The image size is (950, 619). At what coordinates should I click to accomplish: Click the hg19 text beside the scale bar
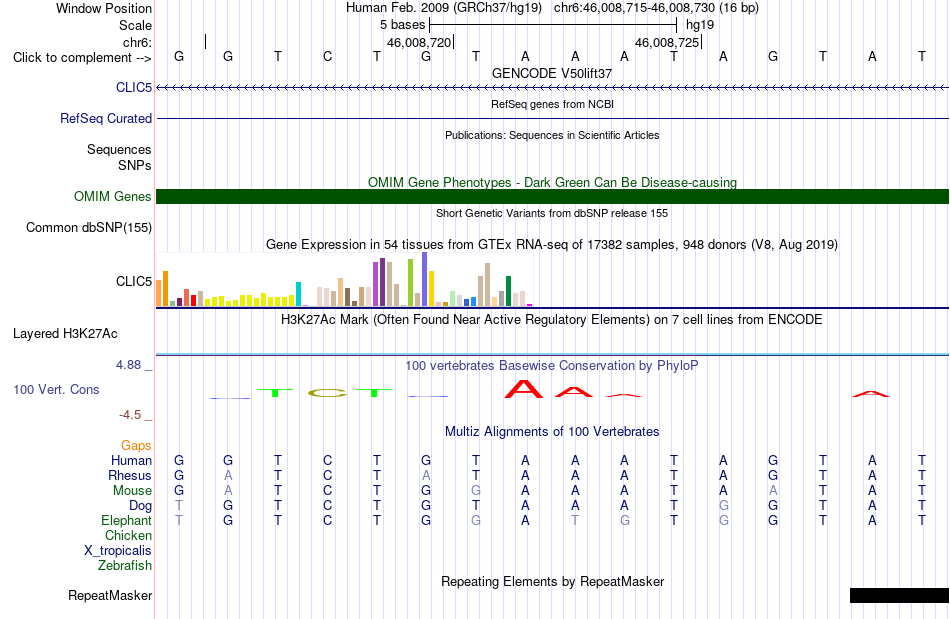700,25
